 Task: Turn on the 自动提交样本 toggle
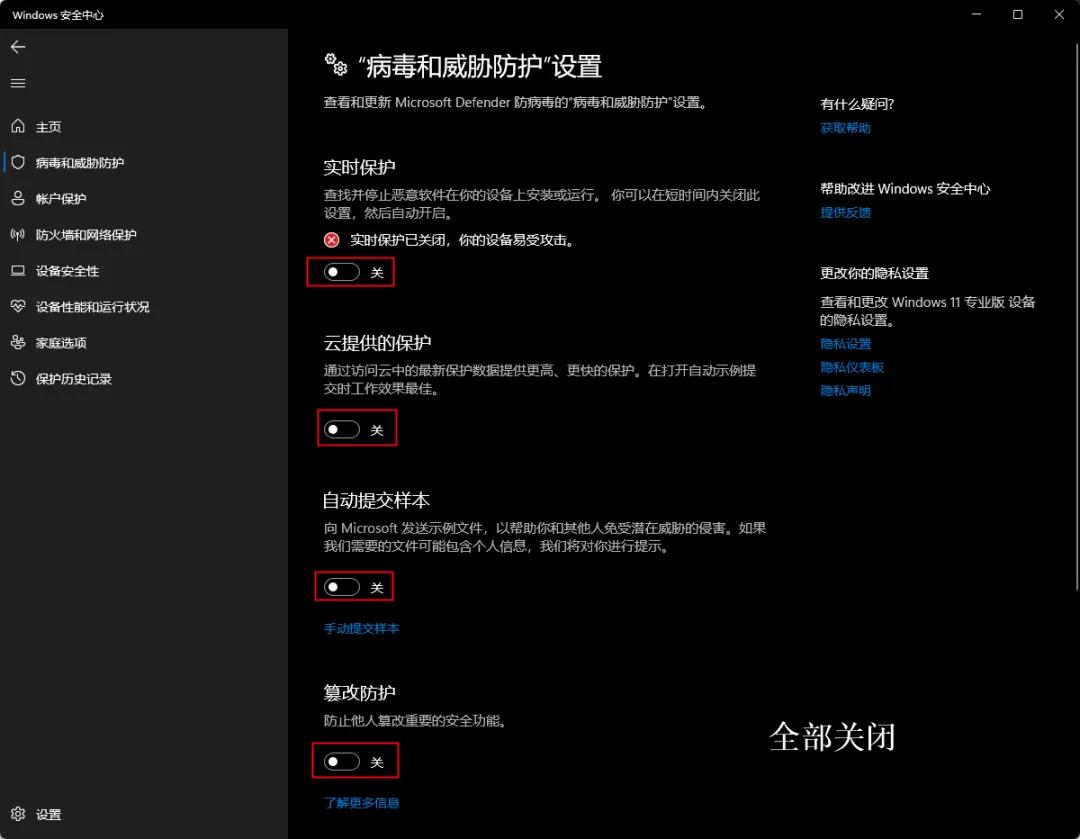pyautogui.click(x=342, y=587)
